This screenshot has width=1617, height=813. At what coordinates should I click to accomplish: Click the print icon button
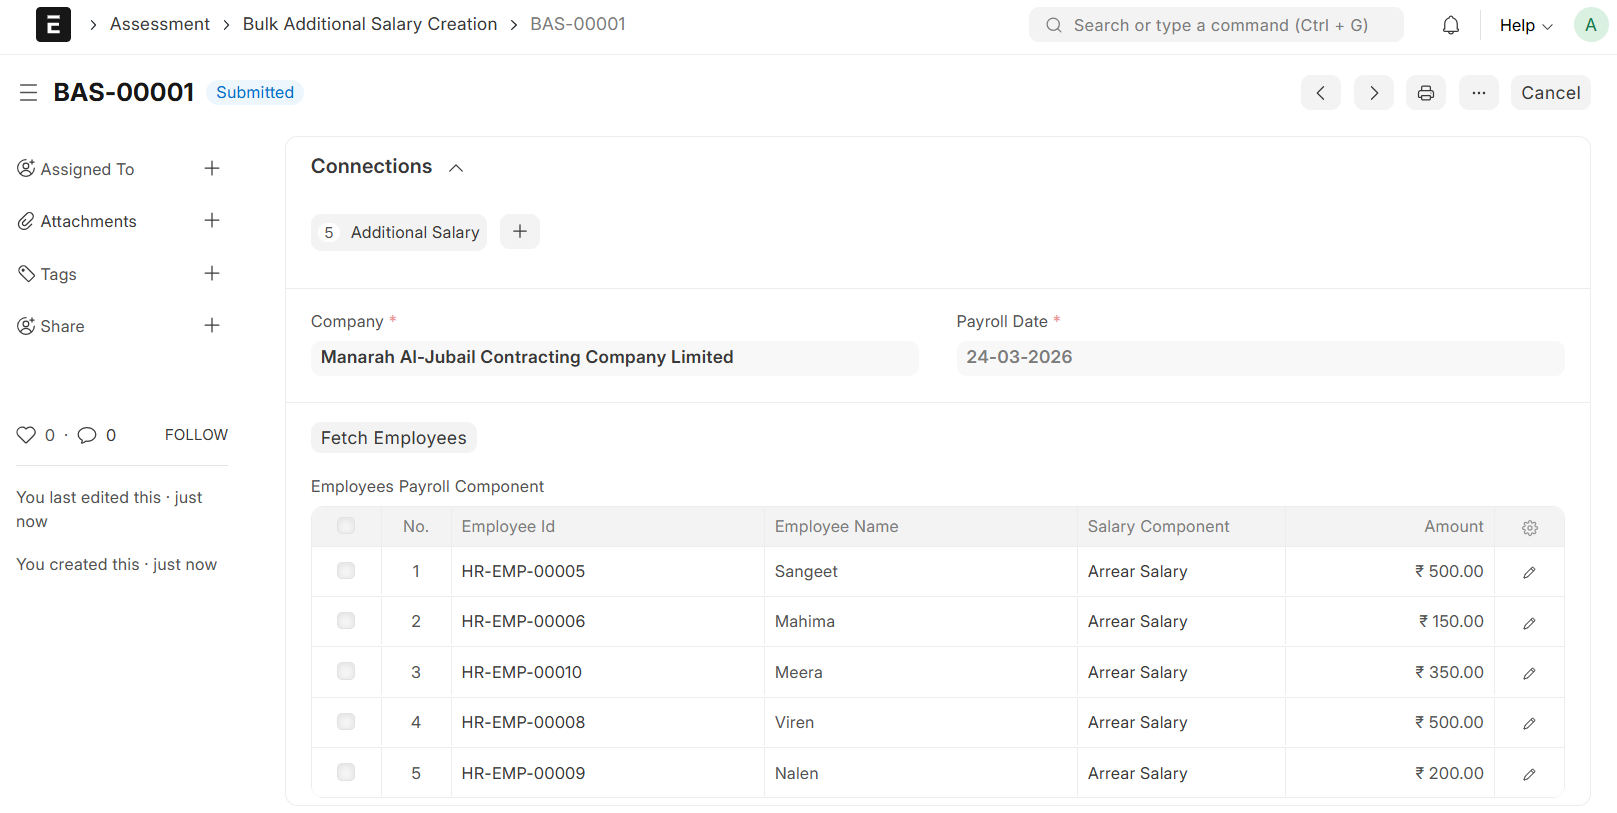[x=1425, y=93]
